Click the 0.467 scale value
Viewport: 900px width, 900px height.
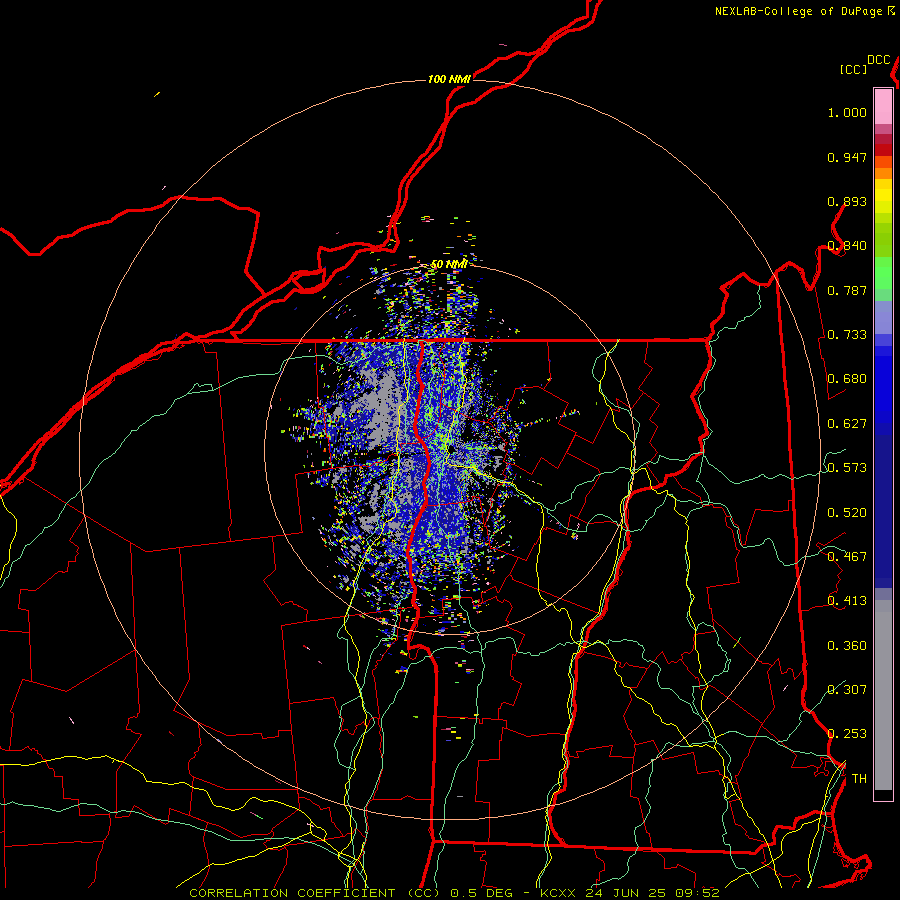point(847,557)
